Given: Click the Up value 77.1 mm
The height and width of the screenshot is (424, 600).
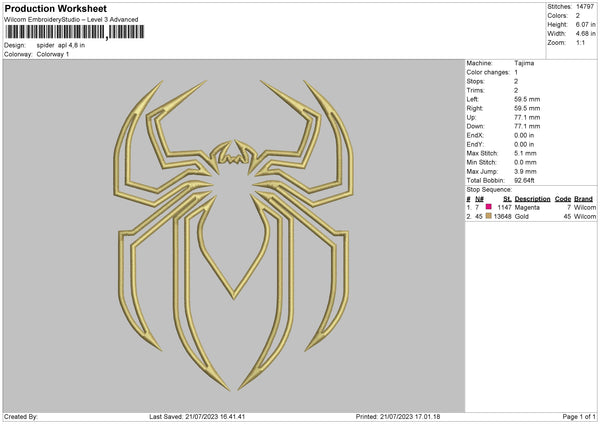Looking at the screenshot, I should tap(527, 117).
